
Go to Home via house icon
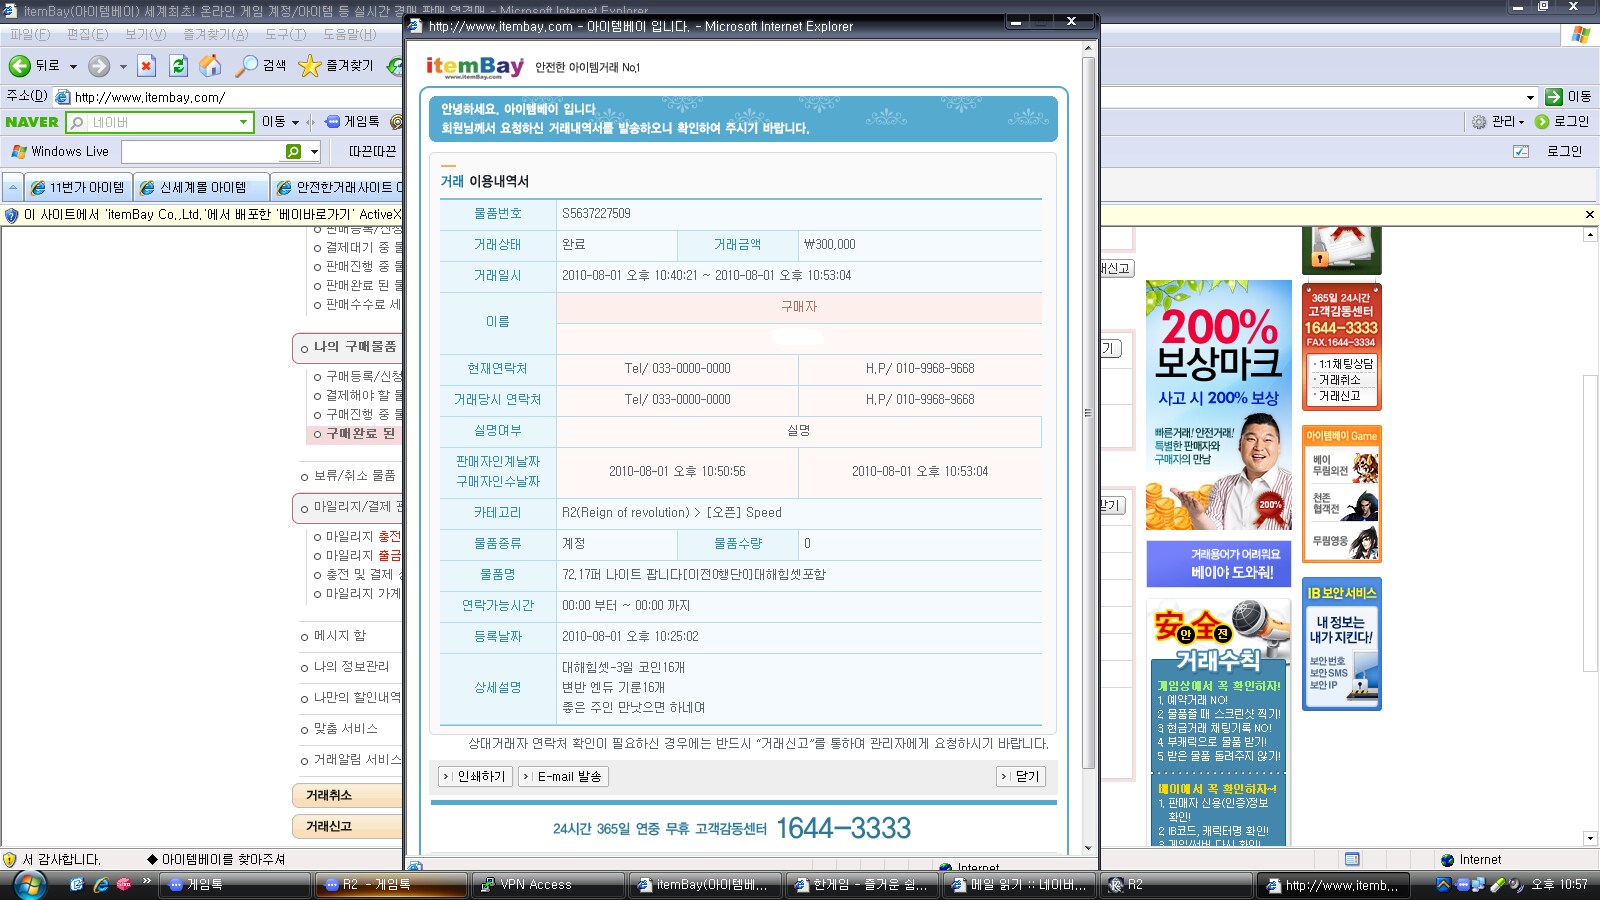coord(210,66)
